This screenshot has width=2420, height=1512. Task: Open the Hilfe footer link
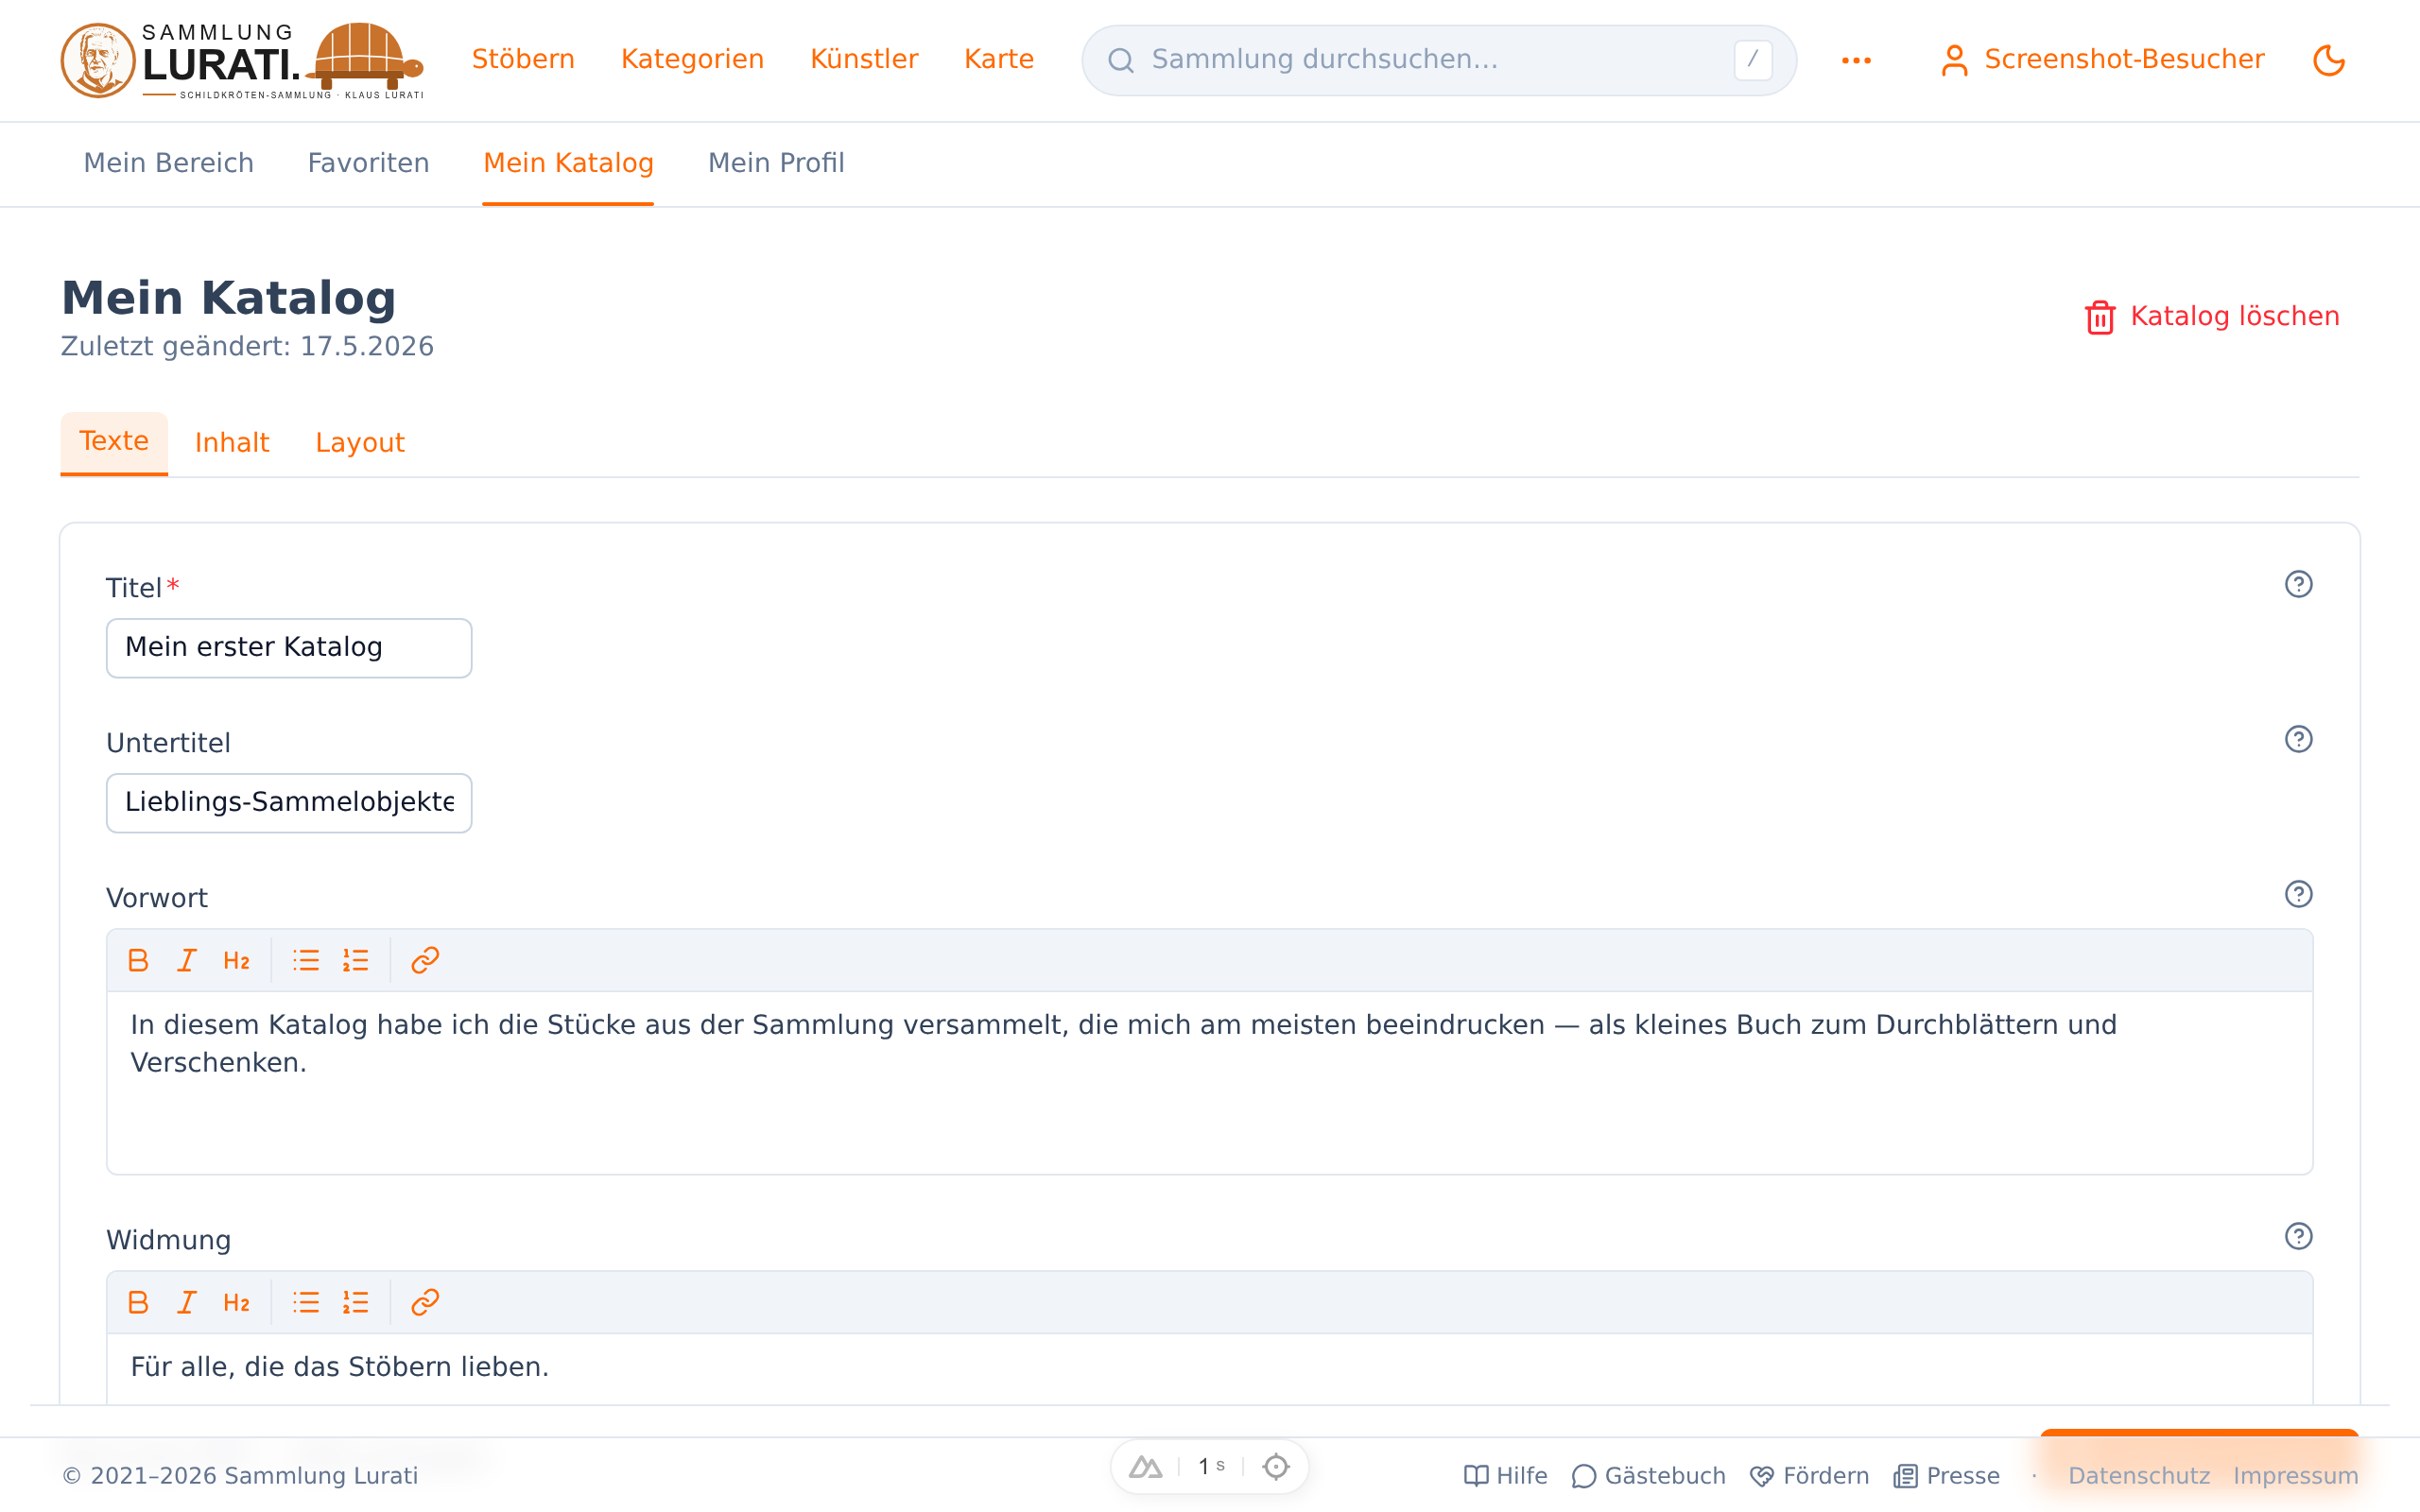pyautogui.click(x=1506, y=1477)
